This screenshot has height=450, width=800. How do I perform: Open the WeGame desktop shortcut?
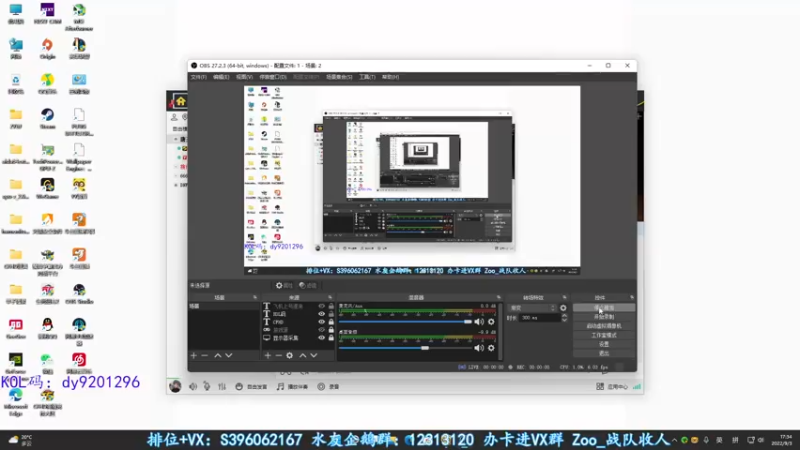pyautogui.click(x=47, y=189)
